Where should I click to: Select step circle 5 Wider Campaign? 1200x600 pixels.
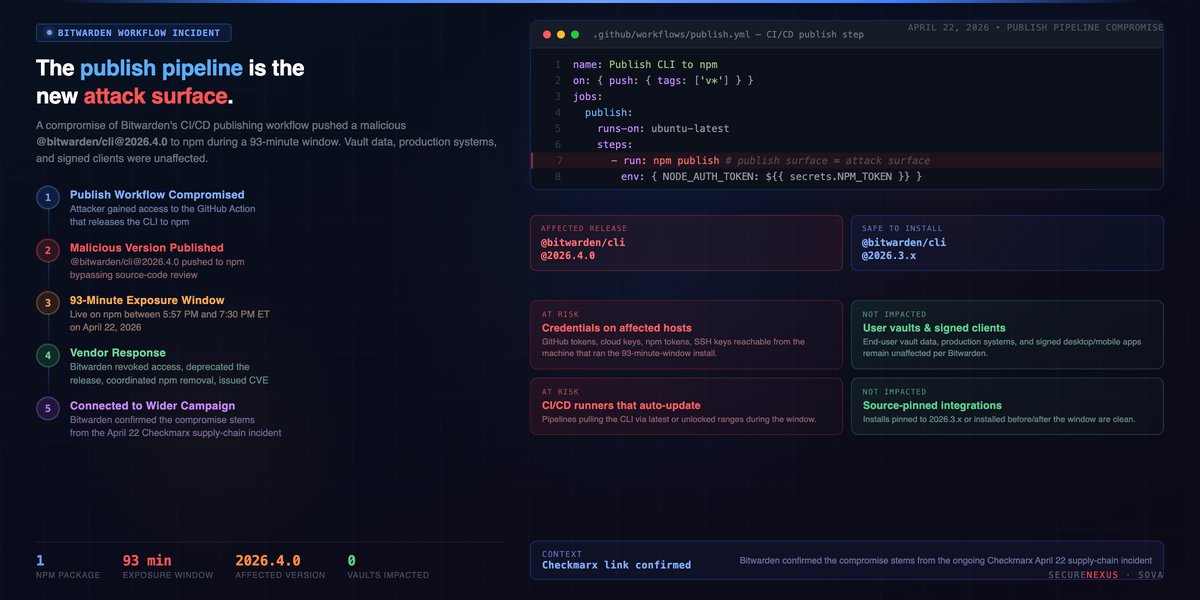click(x=47, y=408)
